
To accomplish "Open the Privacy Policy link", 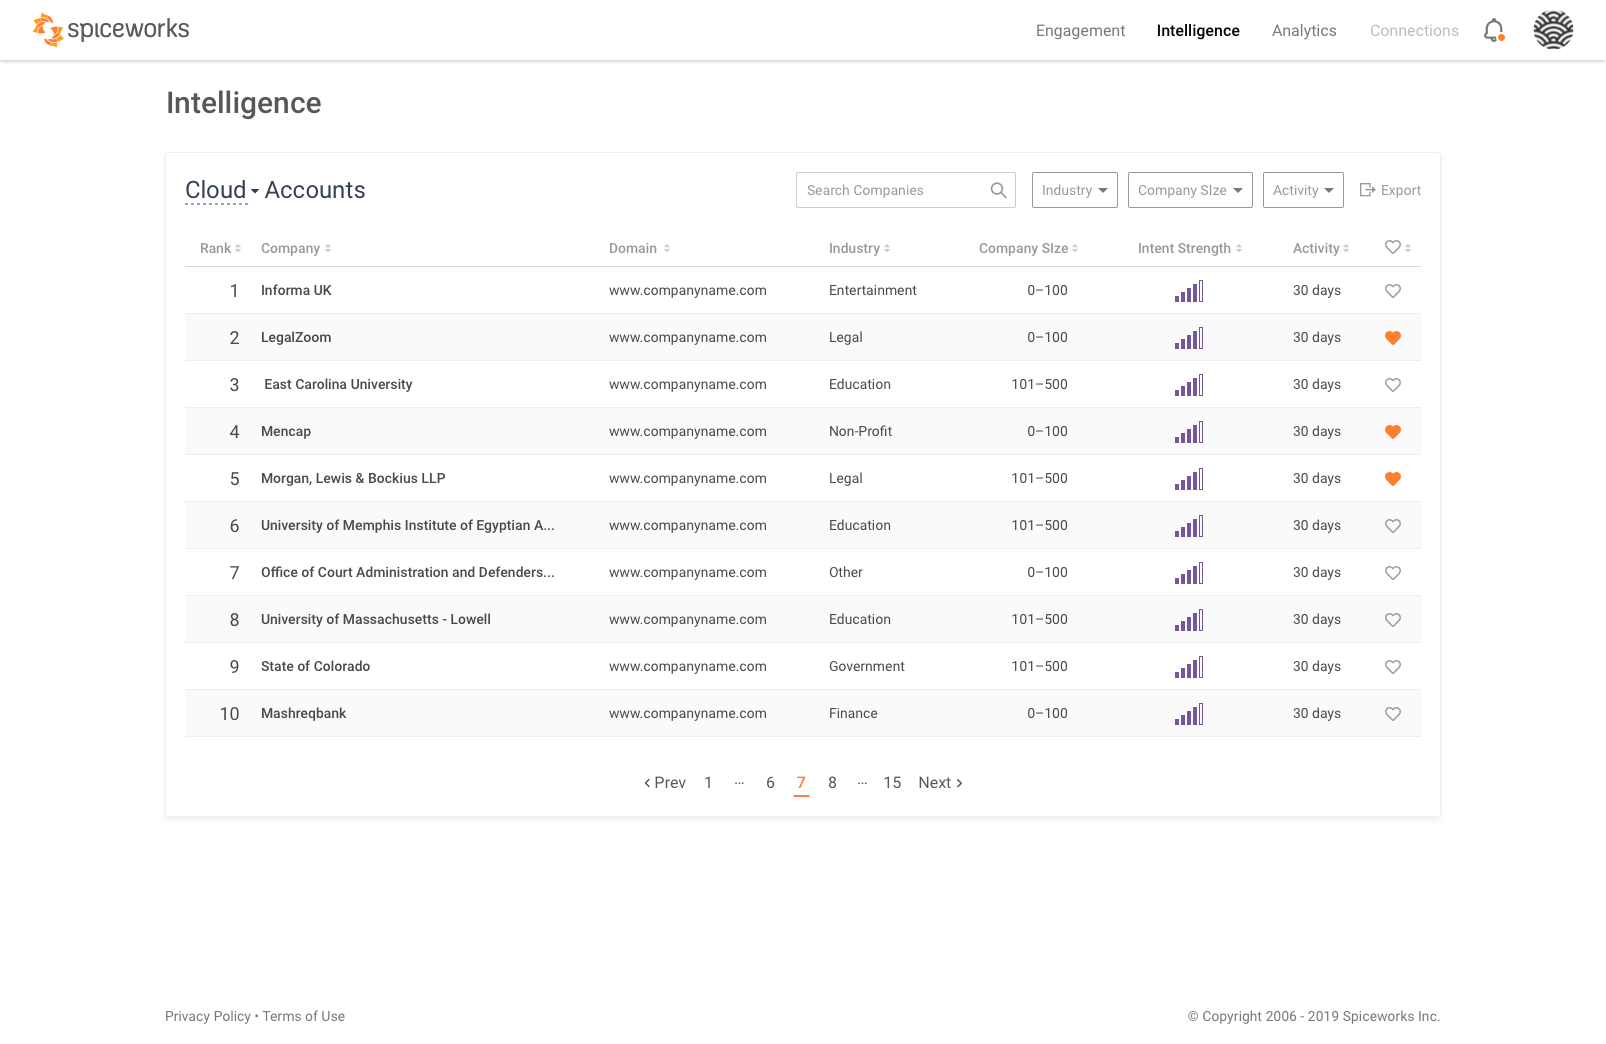I will click(208, 1016).
